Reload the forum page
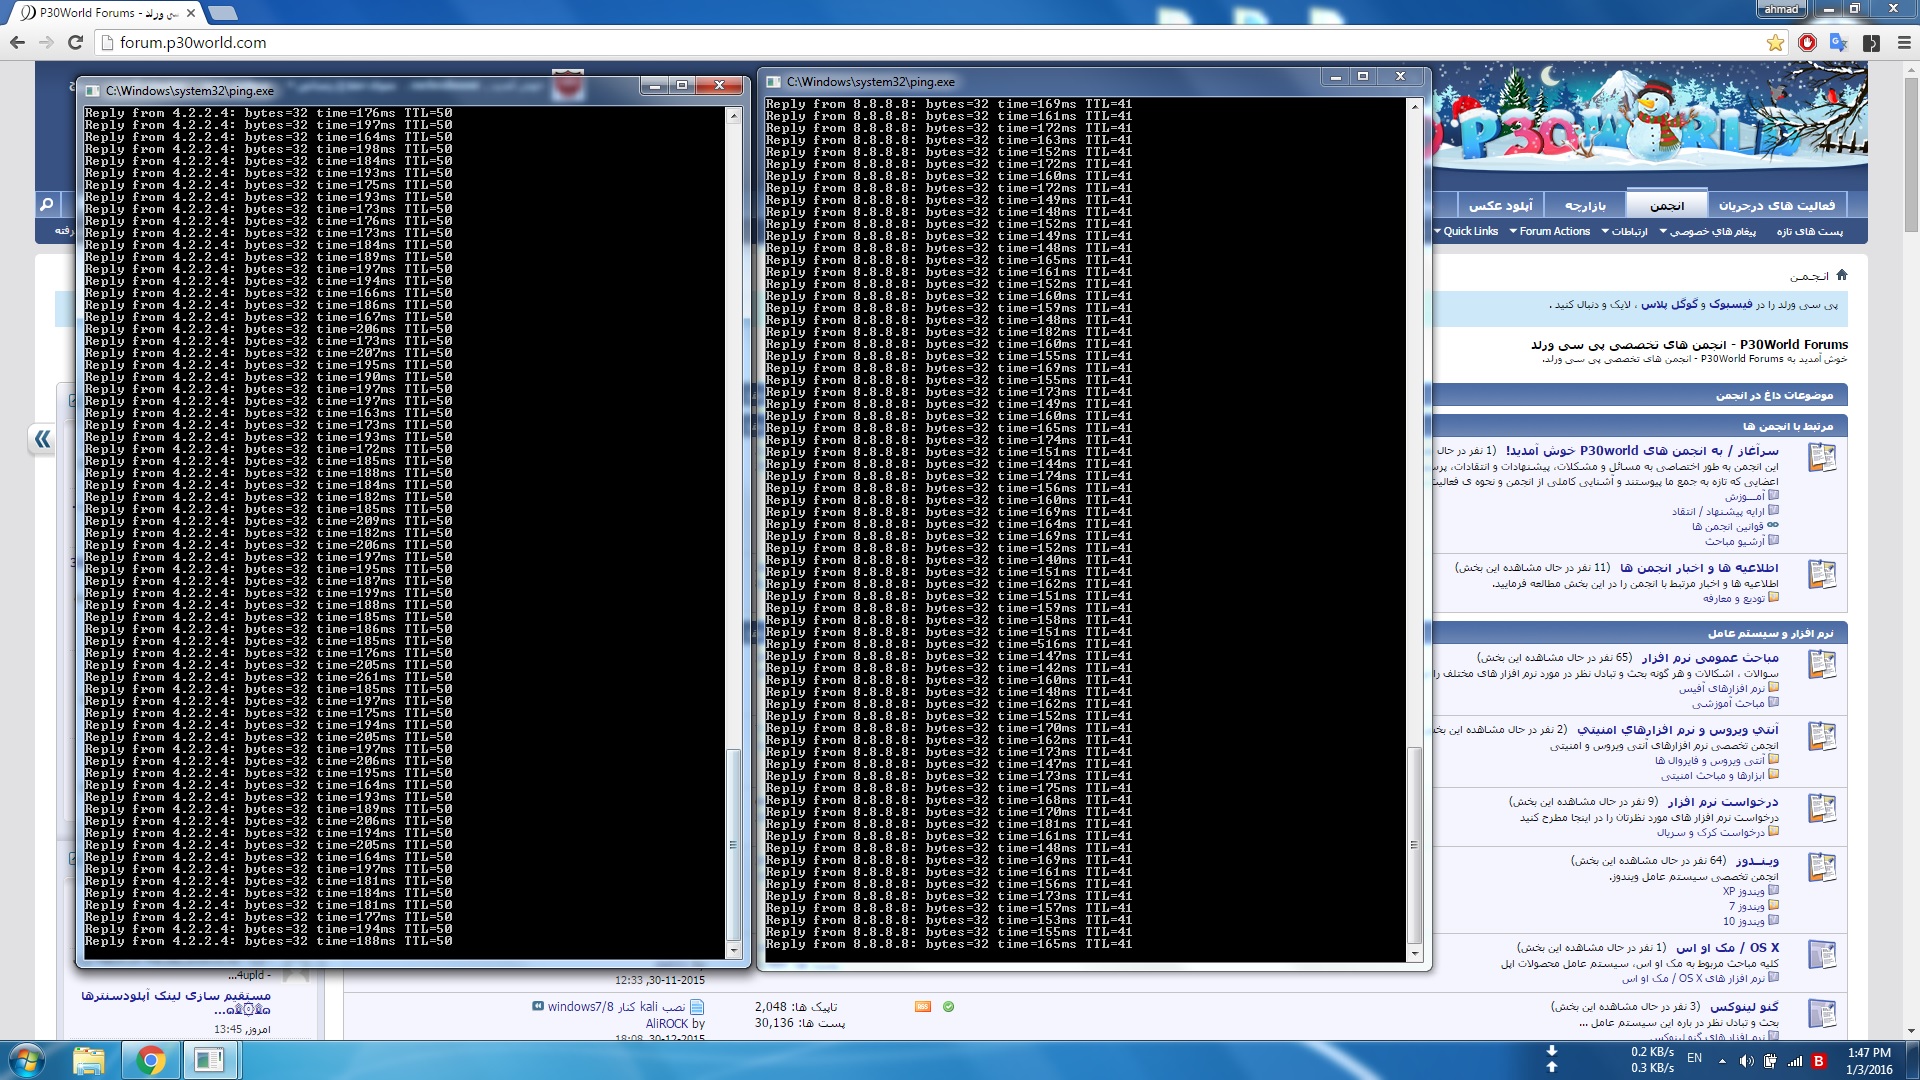1920x1080 pixels. 75,42
